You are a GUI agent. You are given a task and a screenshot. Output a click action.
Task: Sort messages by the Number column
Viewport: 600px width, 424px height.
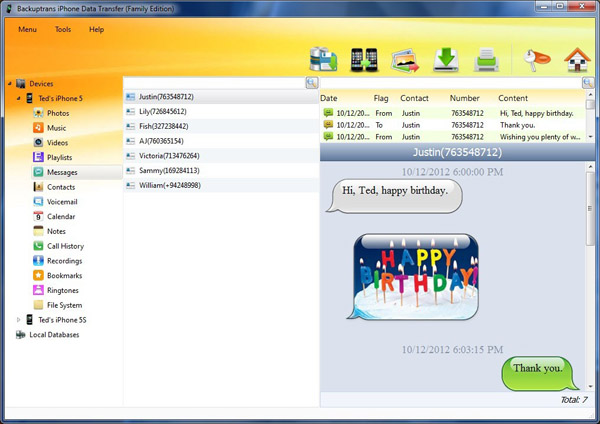(464, 98)
